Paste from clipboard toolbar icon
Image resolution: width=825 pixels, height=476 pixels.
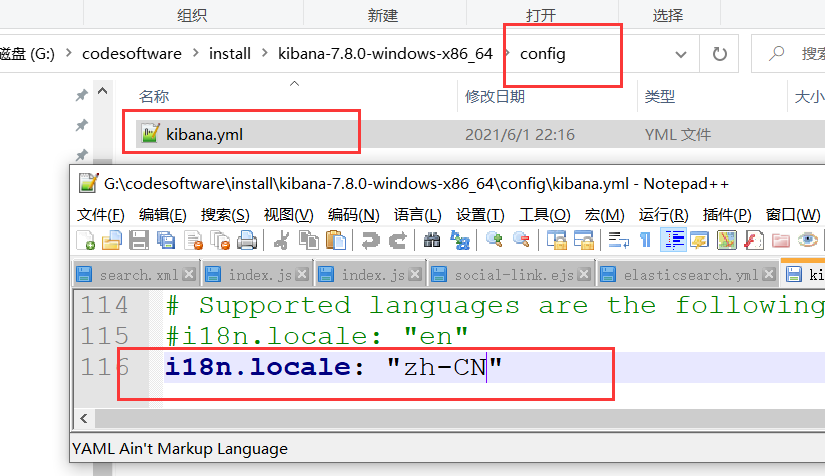[x=336, y=240]
